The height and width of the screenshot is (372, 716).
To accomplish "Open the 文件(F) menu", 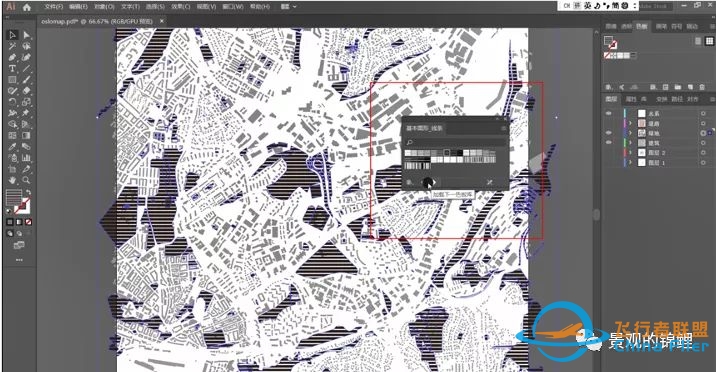I will [54, 7].
